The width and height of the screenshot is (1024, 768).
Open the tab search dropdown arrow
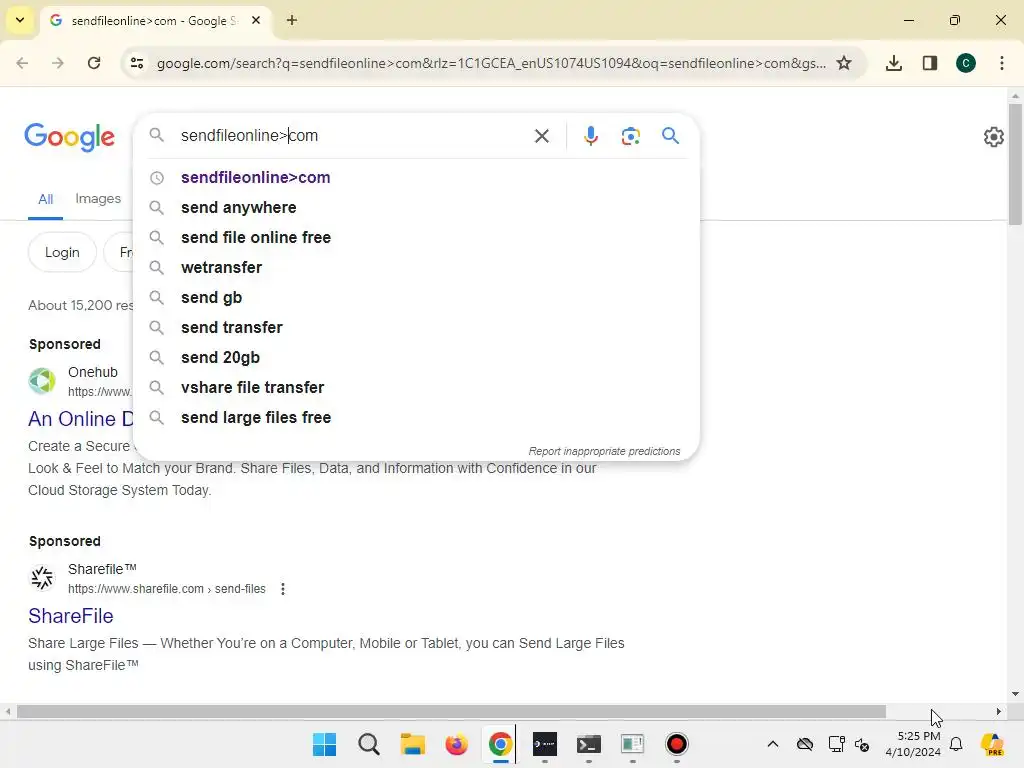(x=20, y=20)
